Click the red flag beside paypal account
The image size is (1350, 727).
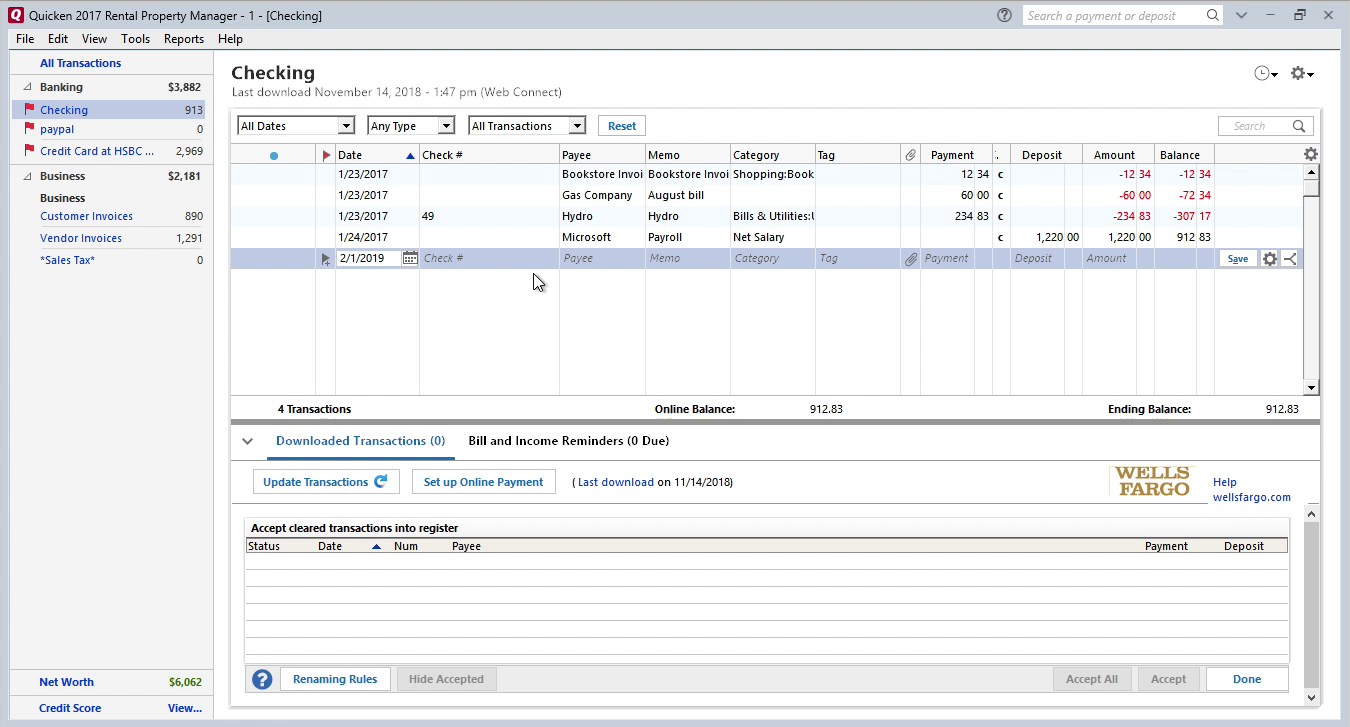coord(29,129)
